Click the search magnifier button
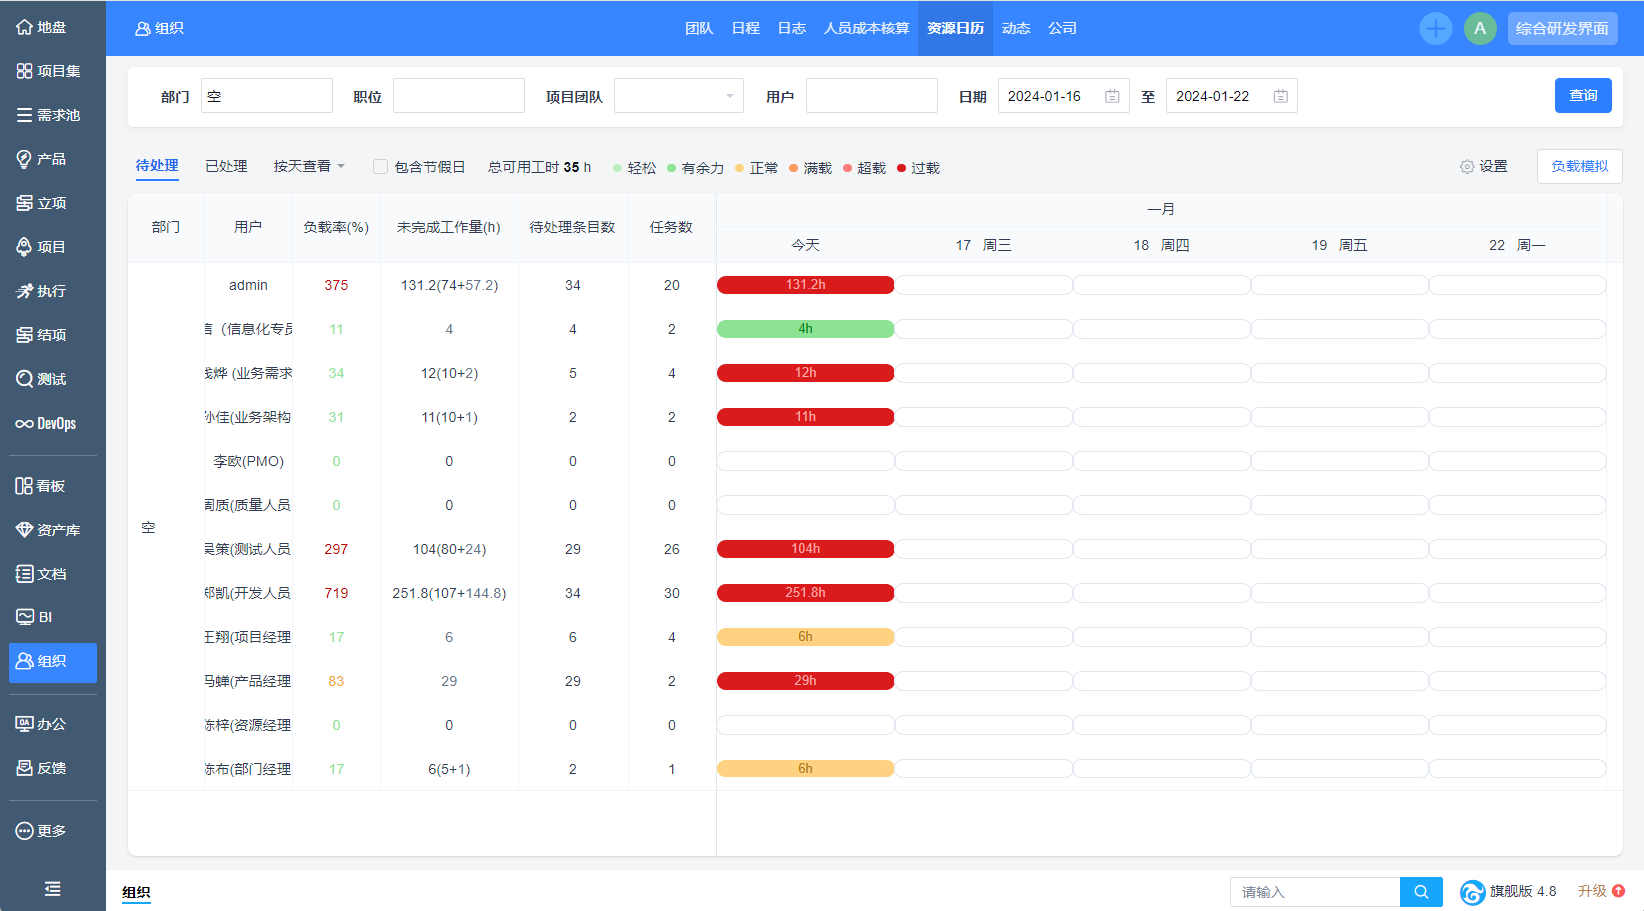This screenshot has width=1644, height=911. click(1420, 892)
